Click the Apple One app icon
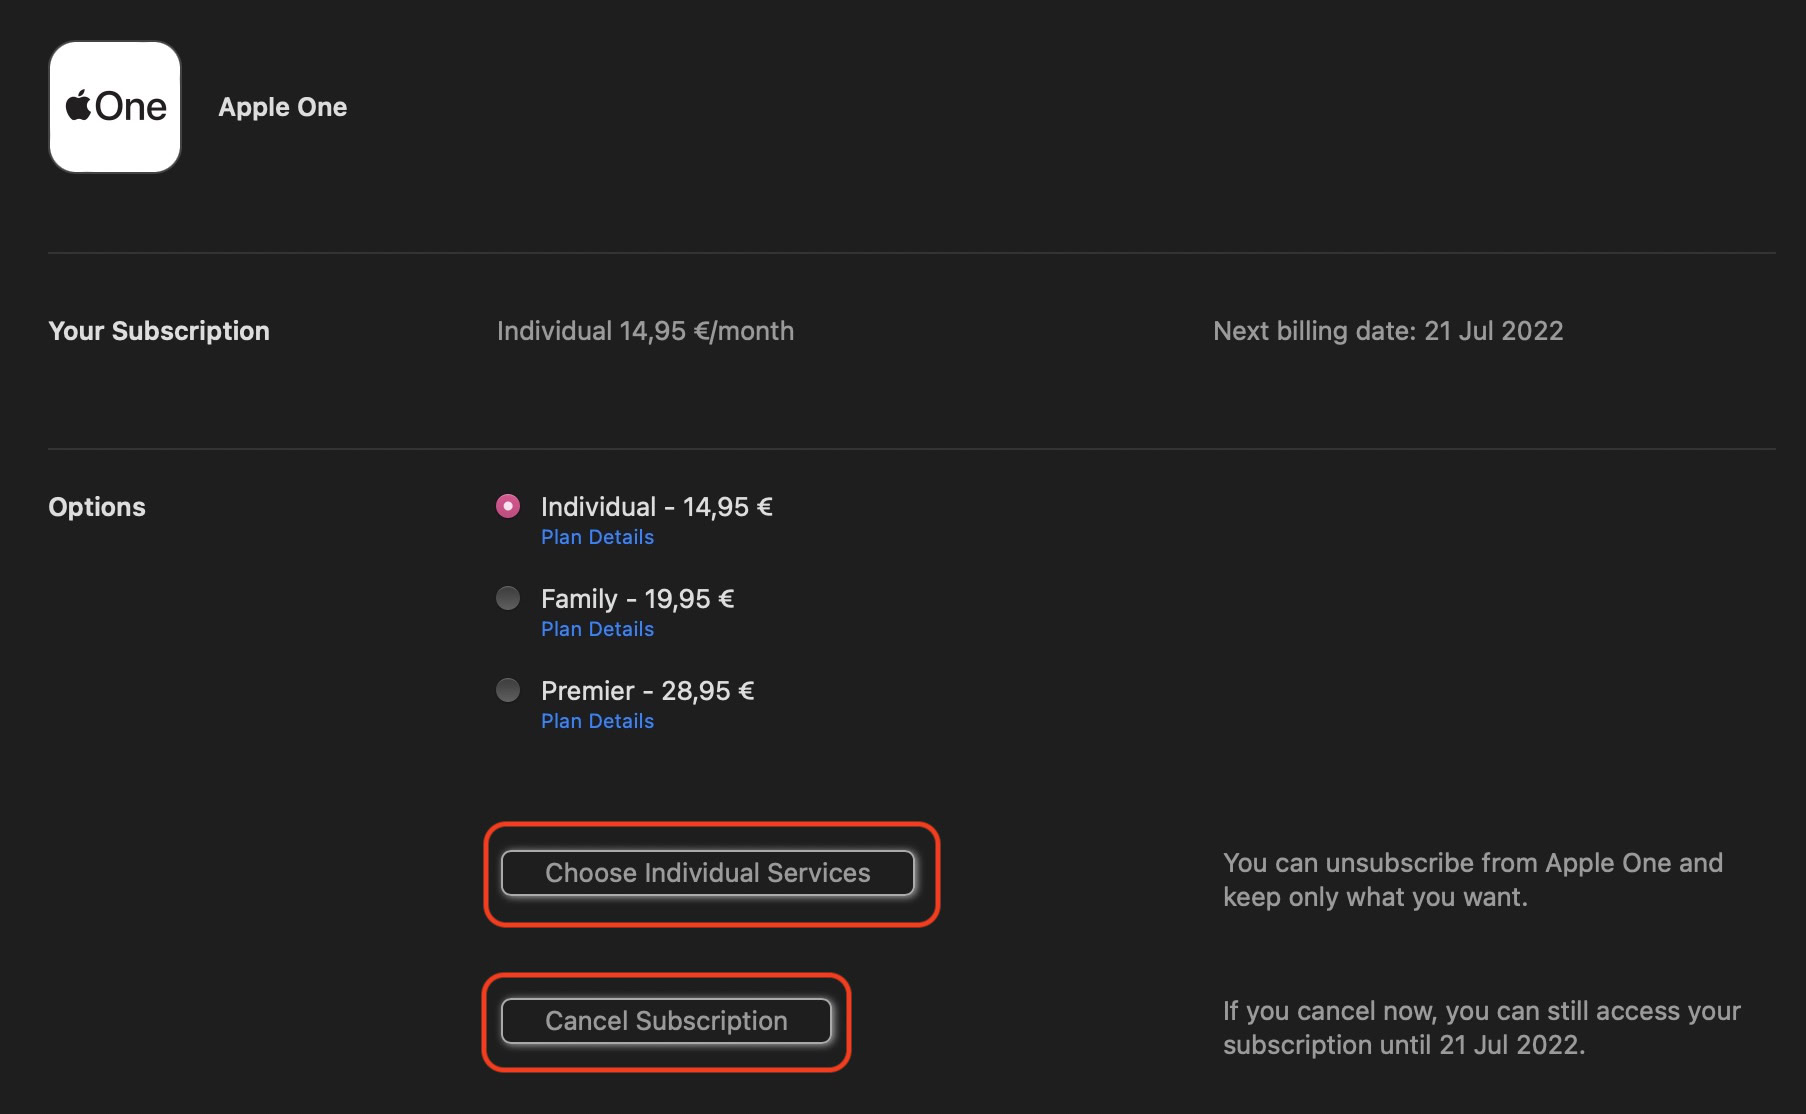This screenshot has height=1114, width=1806. point(115,107)
